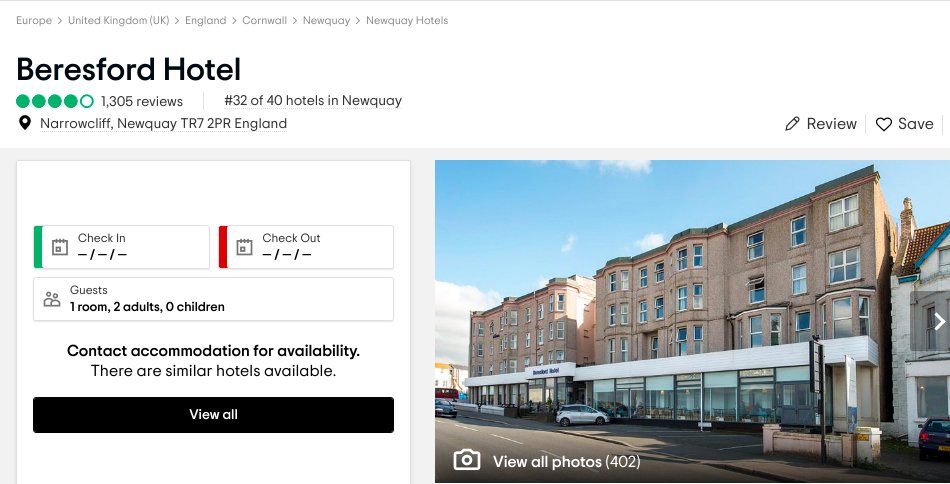The width and height of the screenshot is (950, 484).
Task: Open View all photos (402)
Action: [x=566, y=462]
